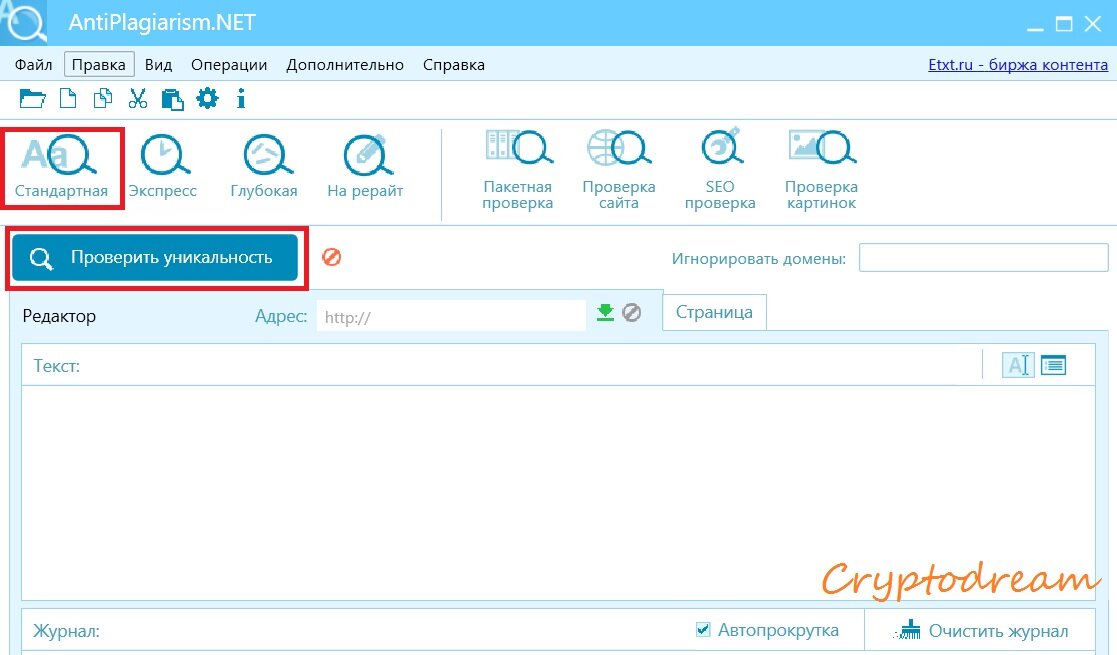Open the Справка menu
Image resolution: width=1117 pixels, height=655 pixels.
point(454,65)
